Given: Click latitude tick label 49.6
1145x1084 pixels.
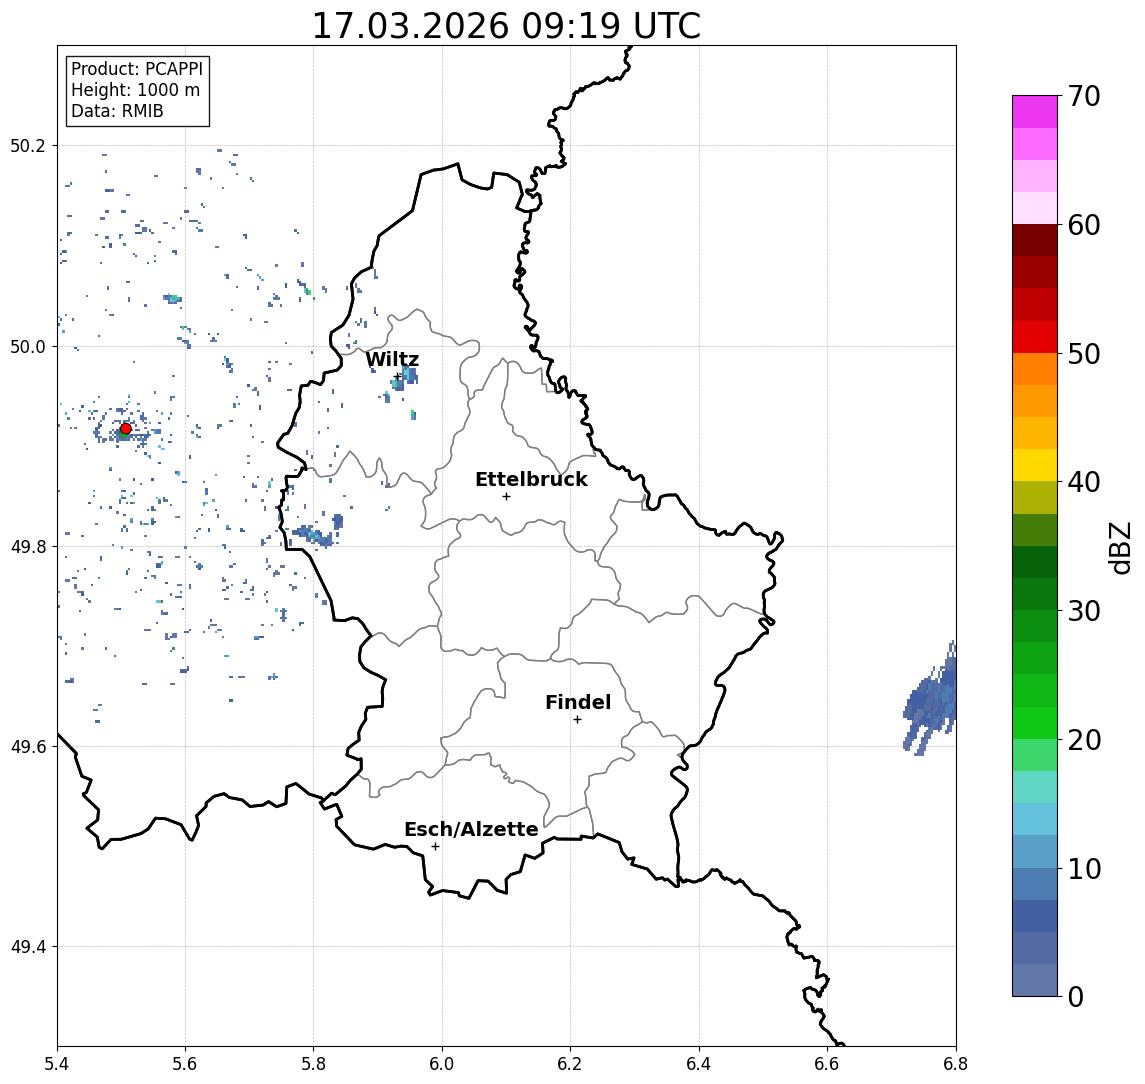Looking at the screenshot, I should (x=28, y=747).
